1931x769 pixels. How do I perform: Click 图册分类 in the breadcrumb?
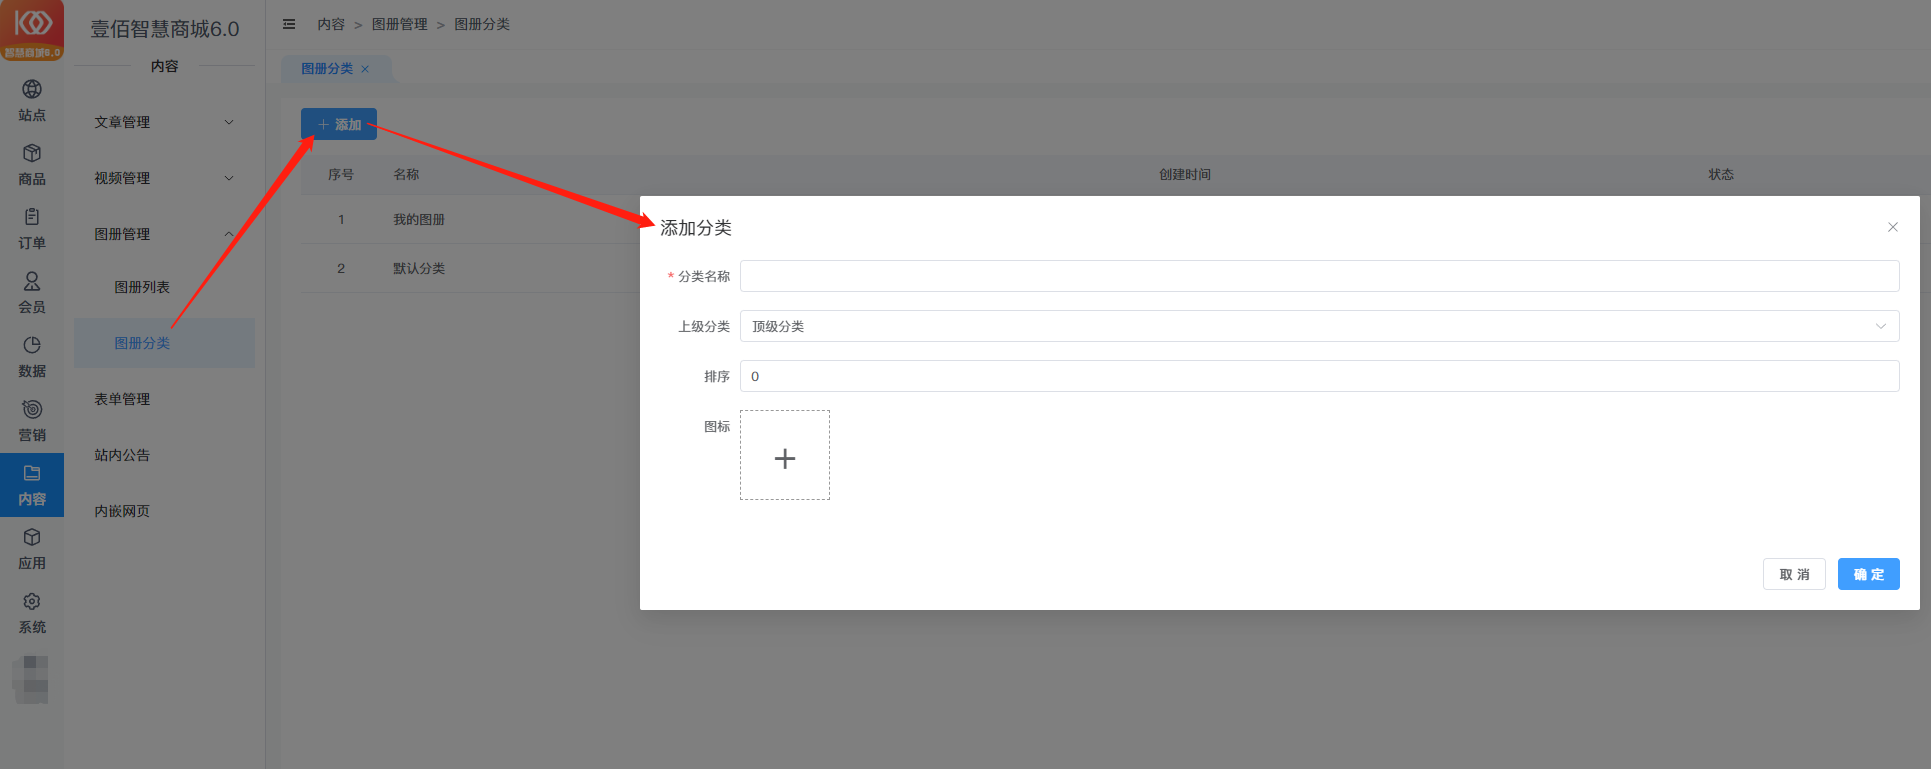pos(482,24)
